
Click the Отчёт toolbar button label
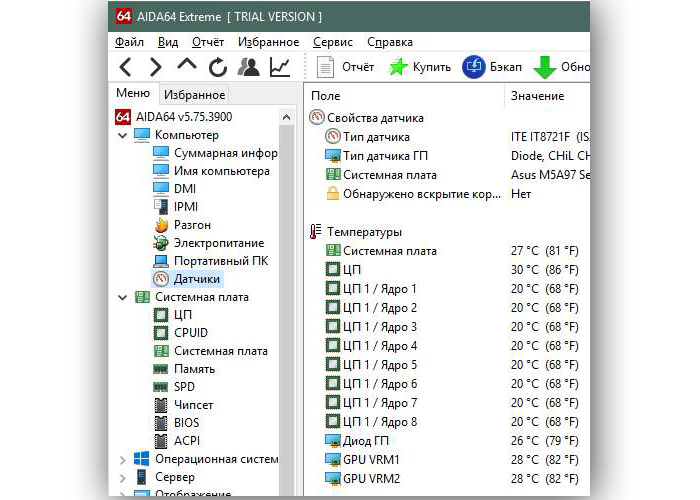(x=358, y=67)
